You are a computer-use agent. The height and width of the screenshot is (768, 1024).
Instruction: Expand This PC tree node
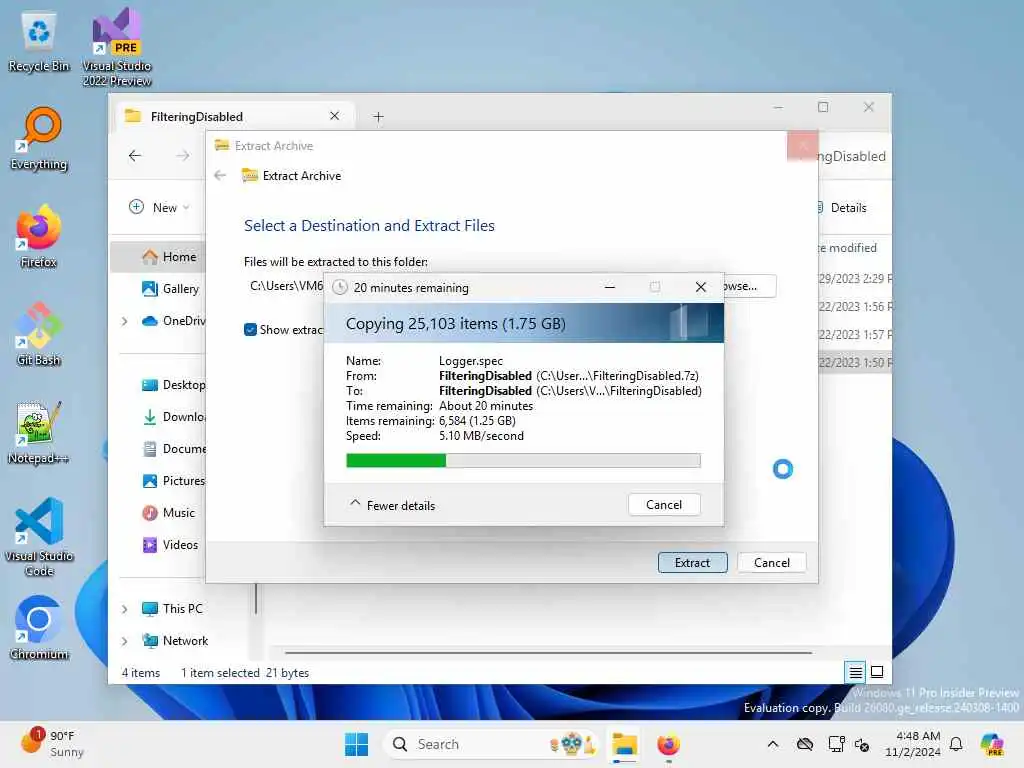coord(124,609)
